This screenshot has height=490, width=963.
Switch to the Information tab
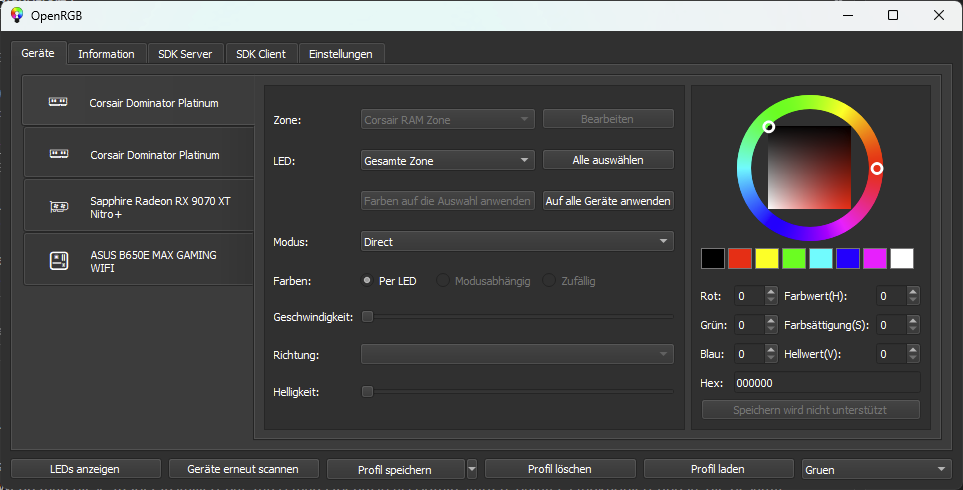pyautogui.click(x=107, y=54)
